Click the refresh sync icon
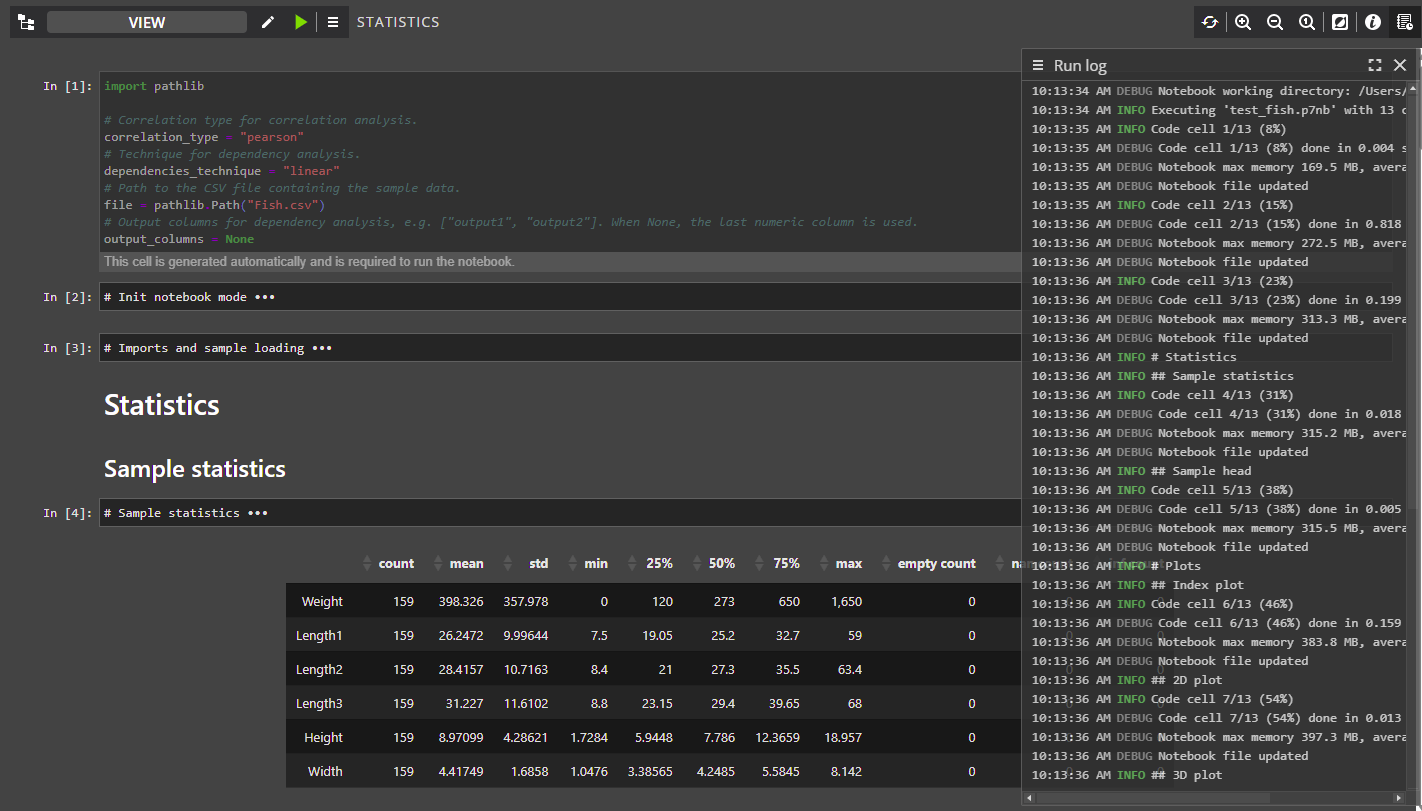 1210,22
